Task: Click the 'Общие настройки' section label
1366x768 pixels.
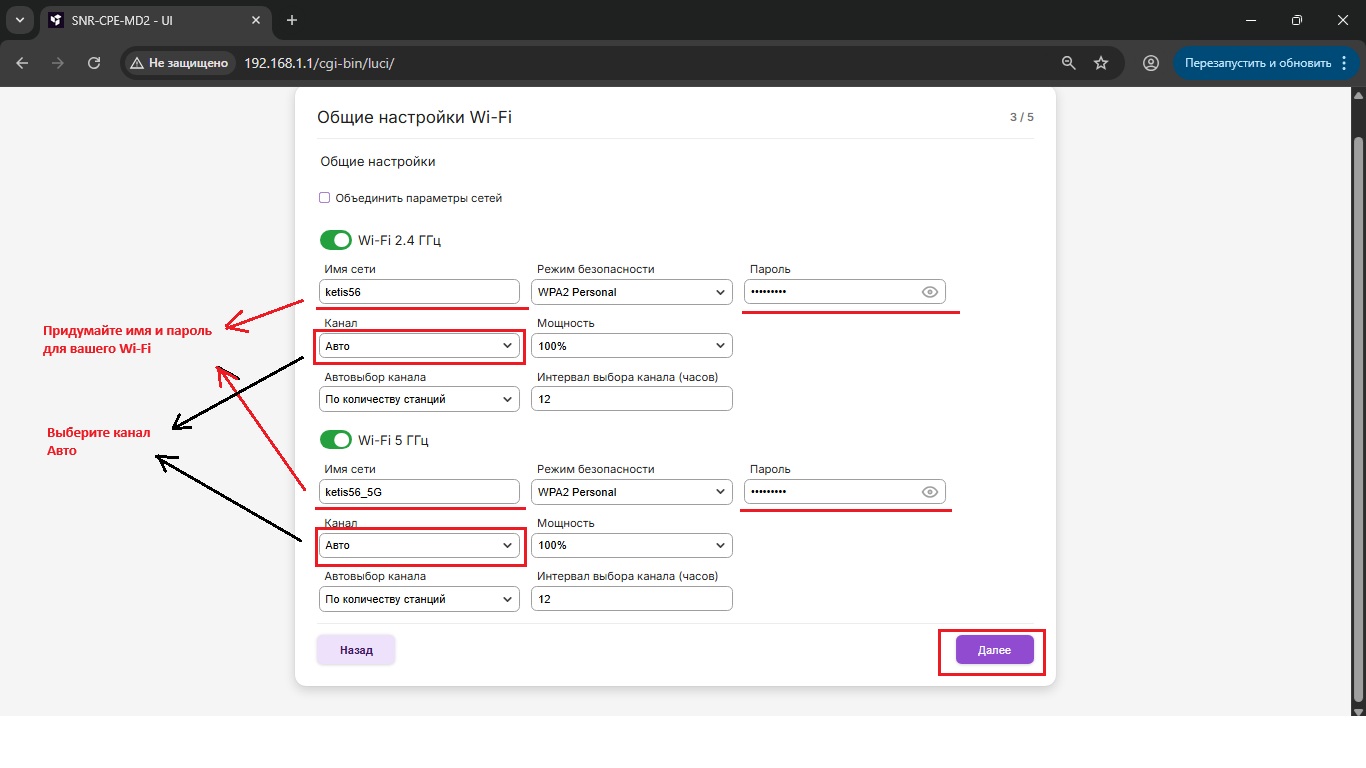Action: coord(377,161)
